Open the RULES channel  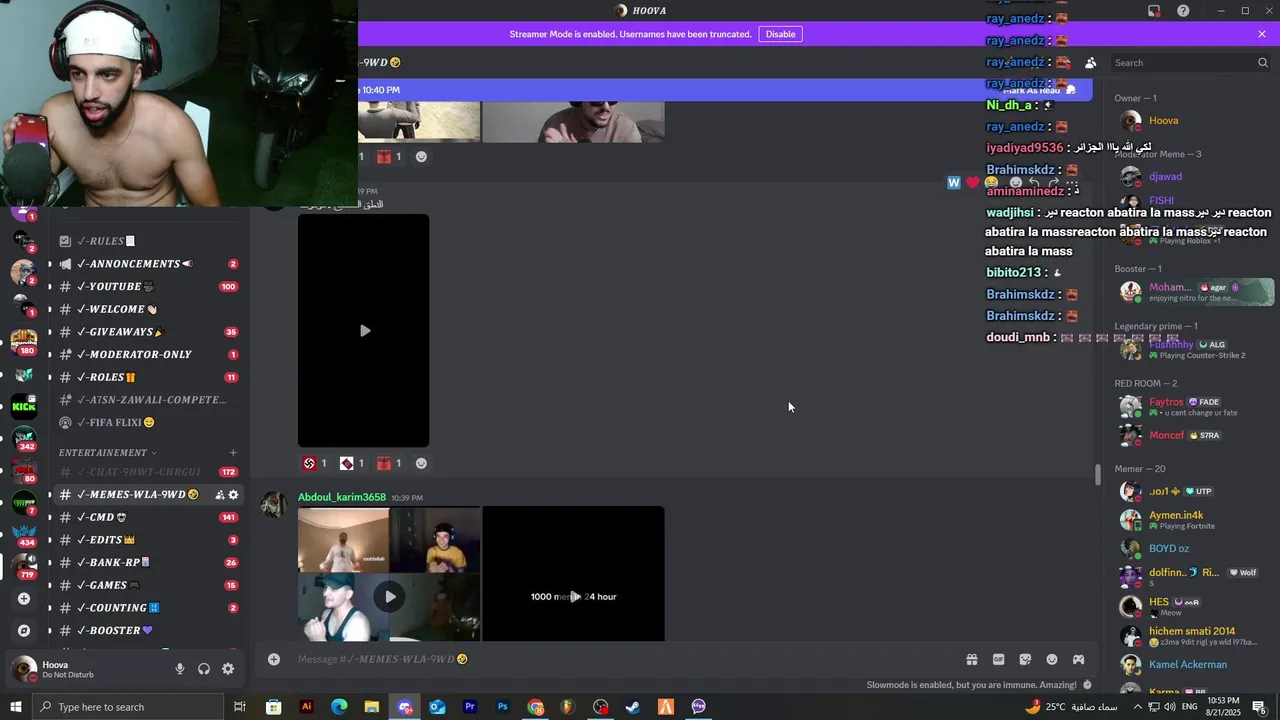148,241
